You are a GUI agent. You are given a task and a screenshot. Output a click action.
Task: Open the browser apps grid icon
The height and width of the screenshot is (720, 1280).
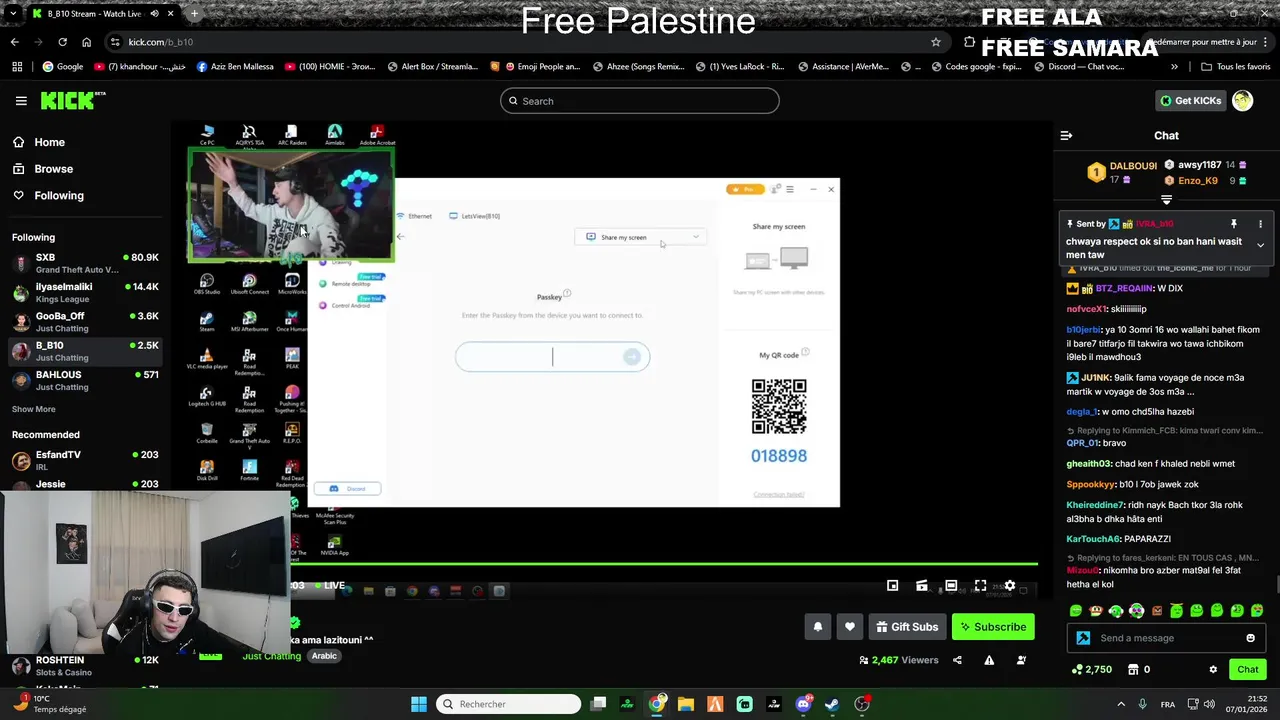point(17,67)
